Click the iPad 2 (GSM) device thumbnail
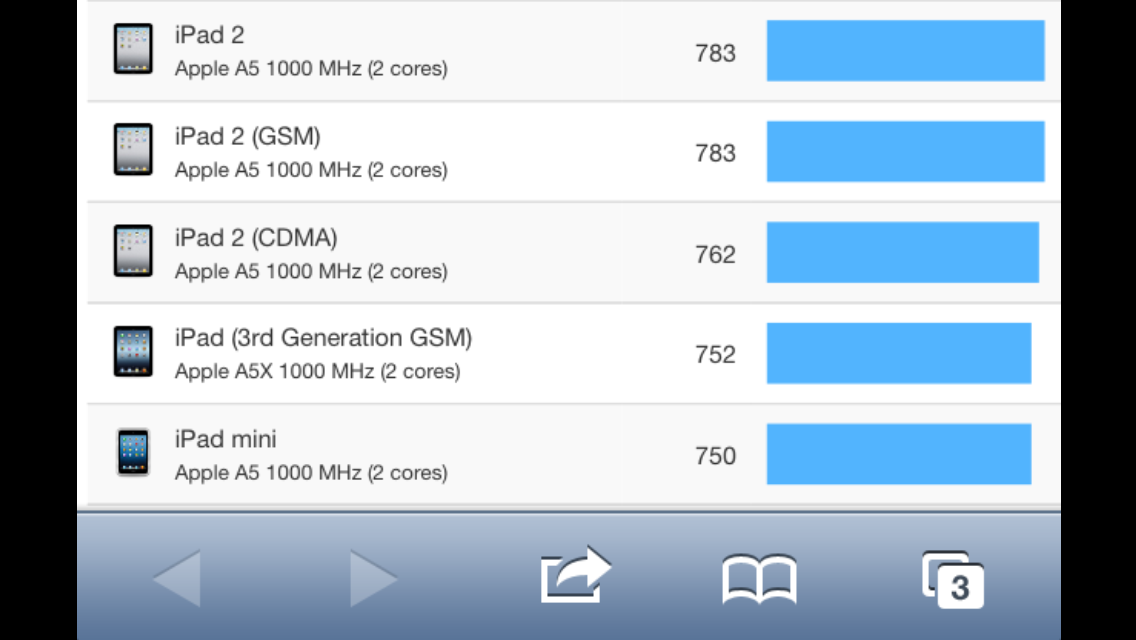Viewport: 1136px width, 640px height. pos(133,149)
